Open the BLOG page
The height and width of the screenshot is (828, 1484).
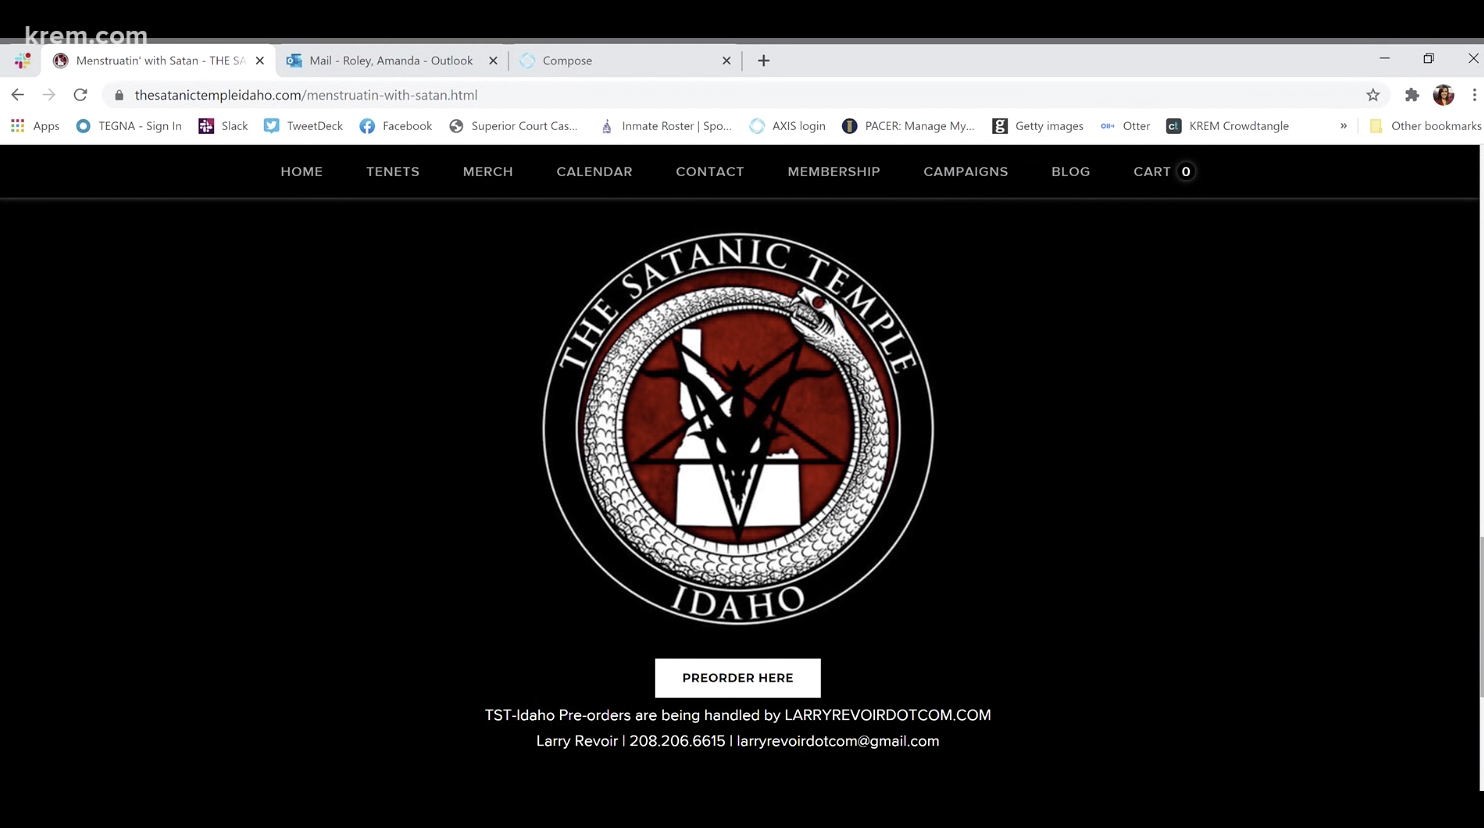tap(1071, 172)
